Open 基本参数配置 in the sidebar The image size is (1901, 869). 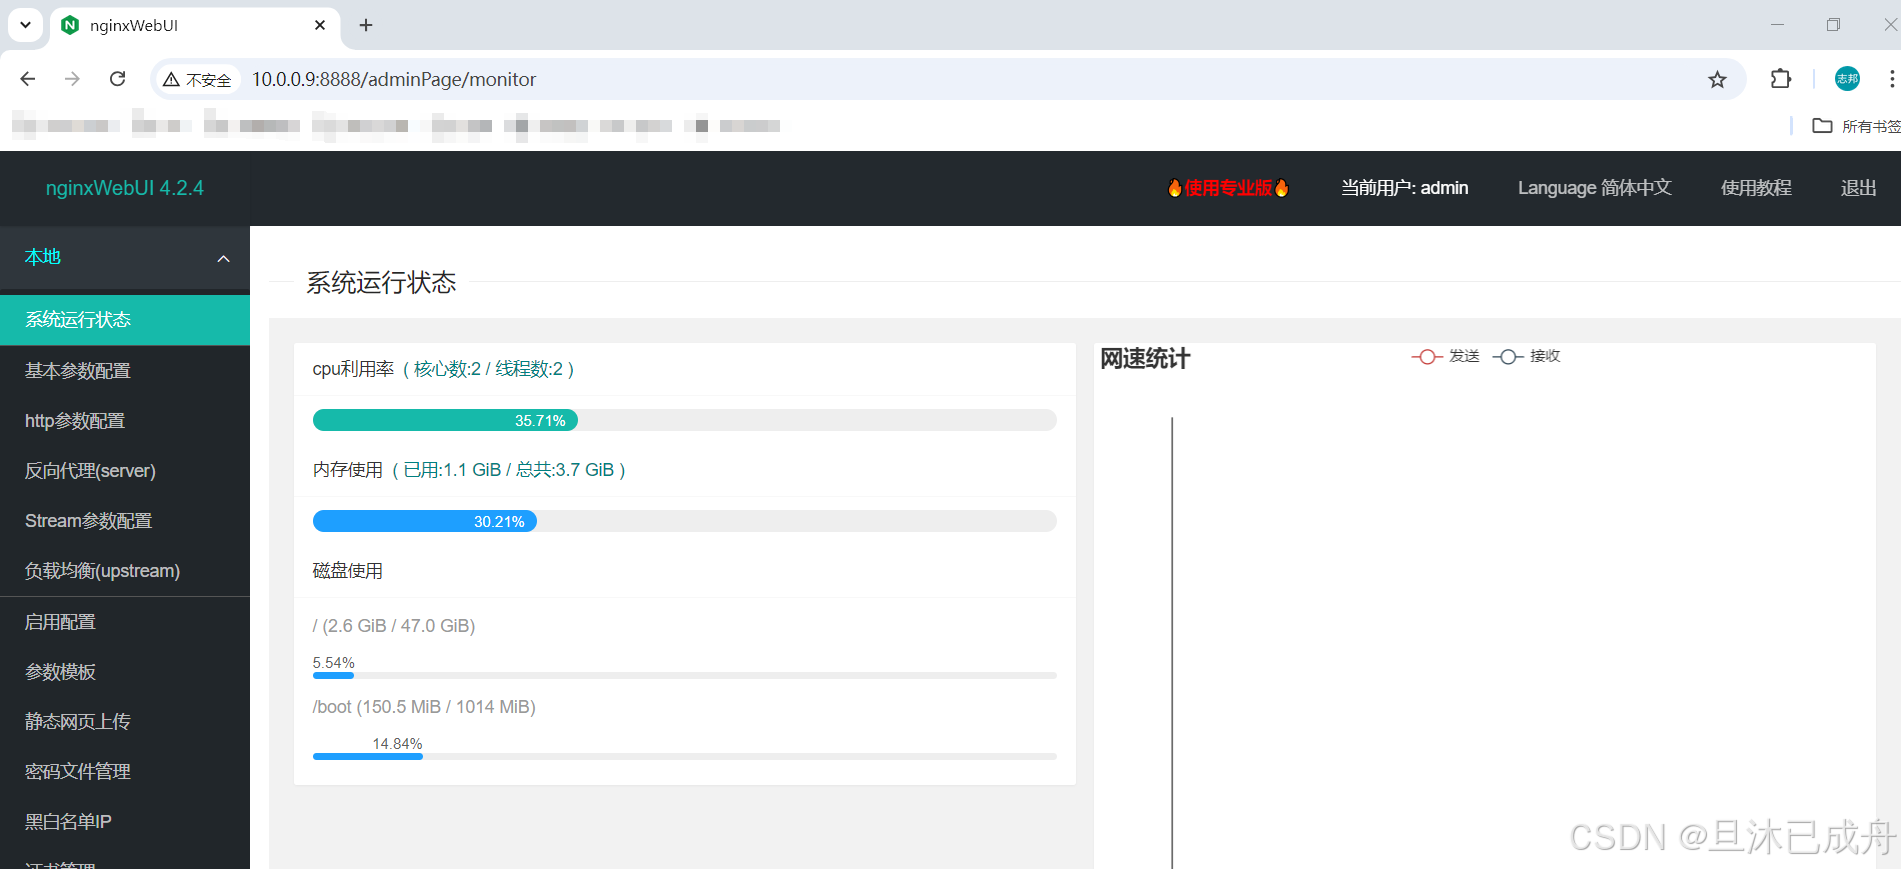(125, 371)
